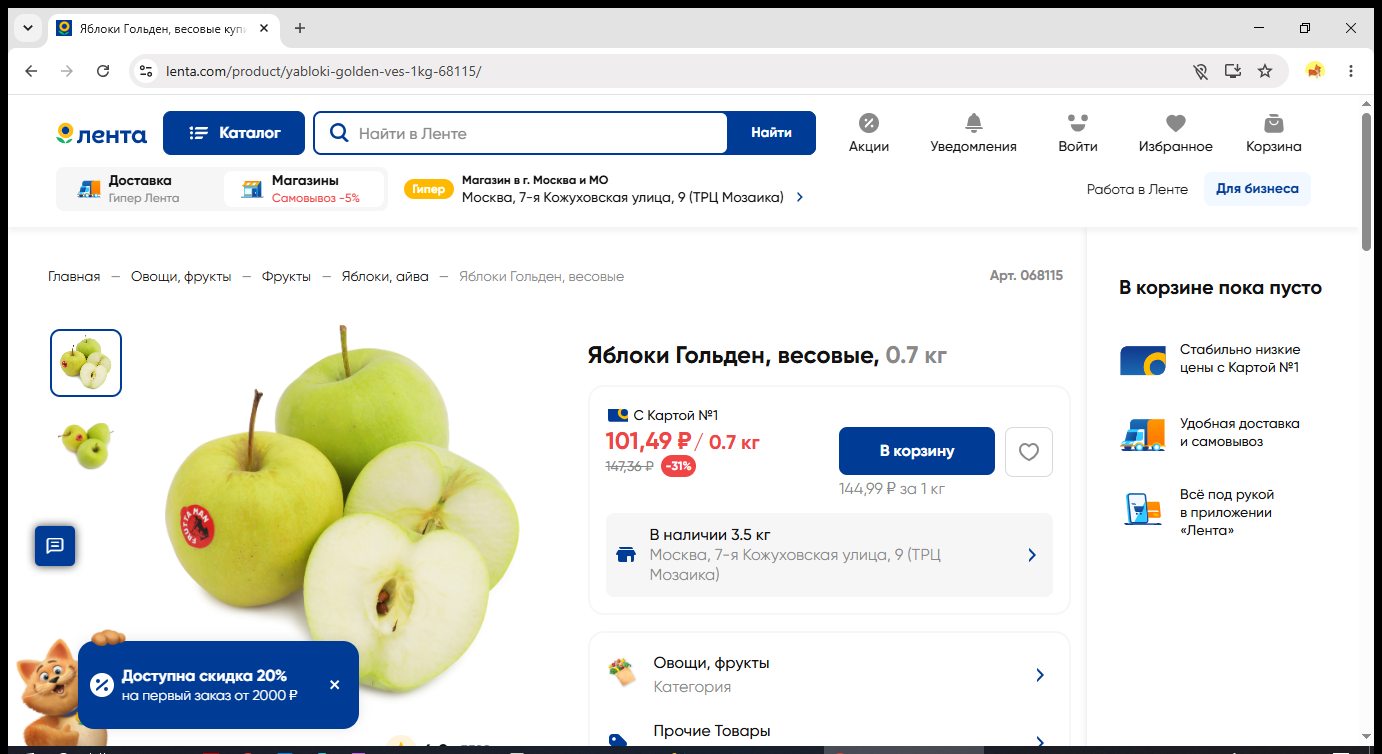The width and height of the screenshot is (1382, 754).
Task: Open the browser extension icon next to the bookmark star
Action: point(1314,71)
